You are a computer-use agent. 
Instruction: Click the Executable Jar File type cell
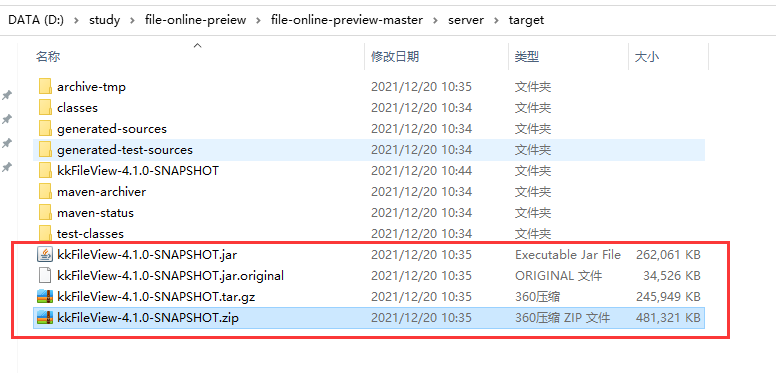point(568,255)
